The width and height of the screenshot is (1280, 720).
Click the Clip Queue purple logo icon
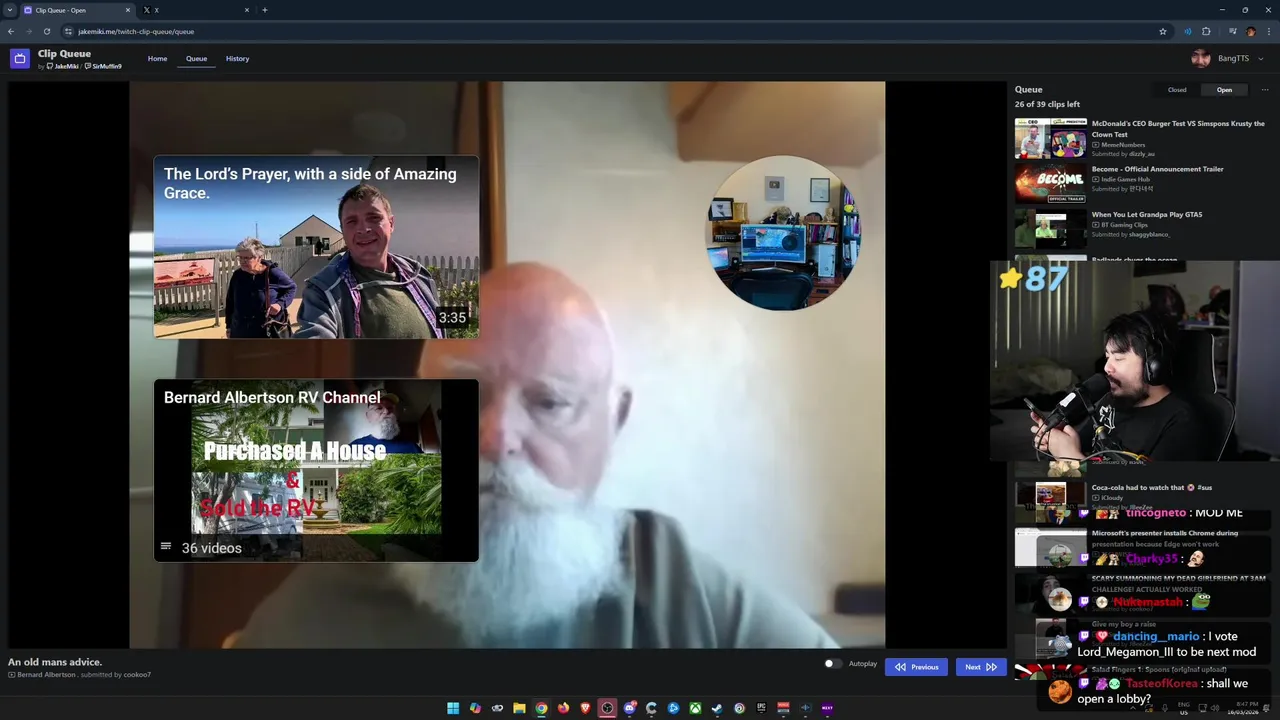coord(20,58)
